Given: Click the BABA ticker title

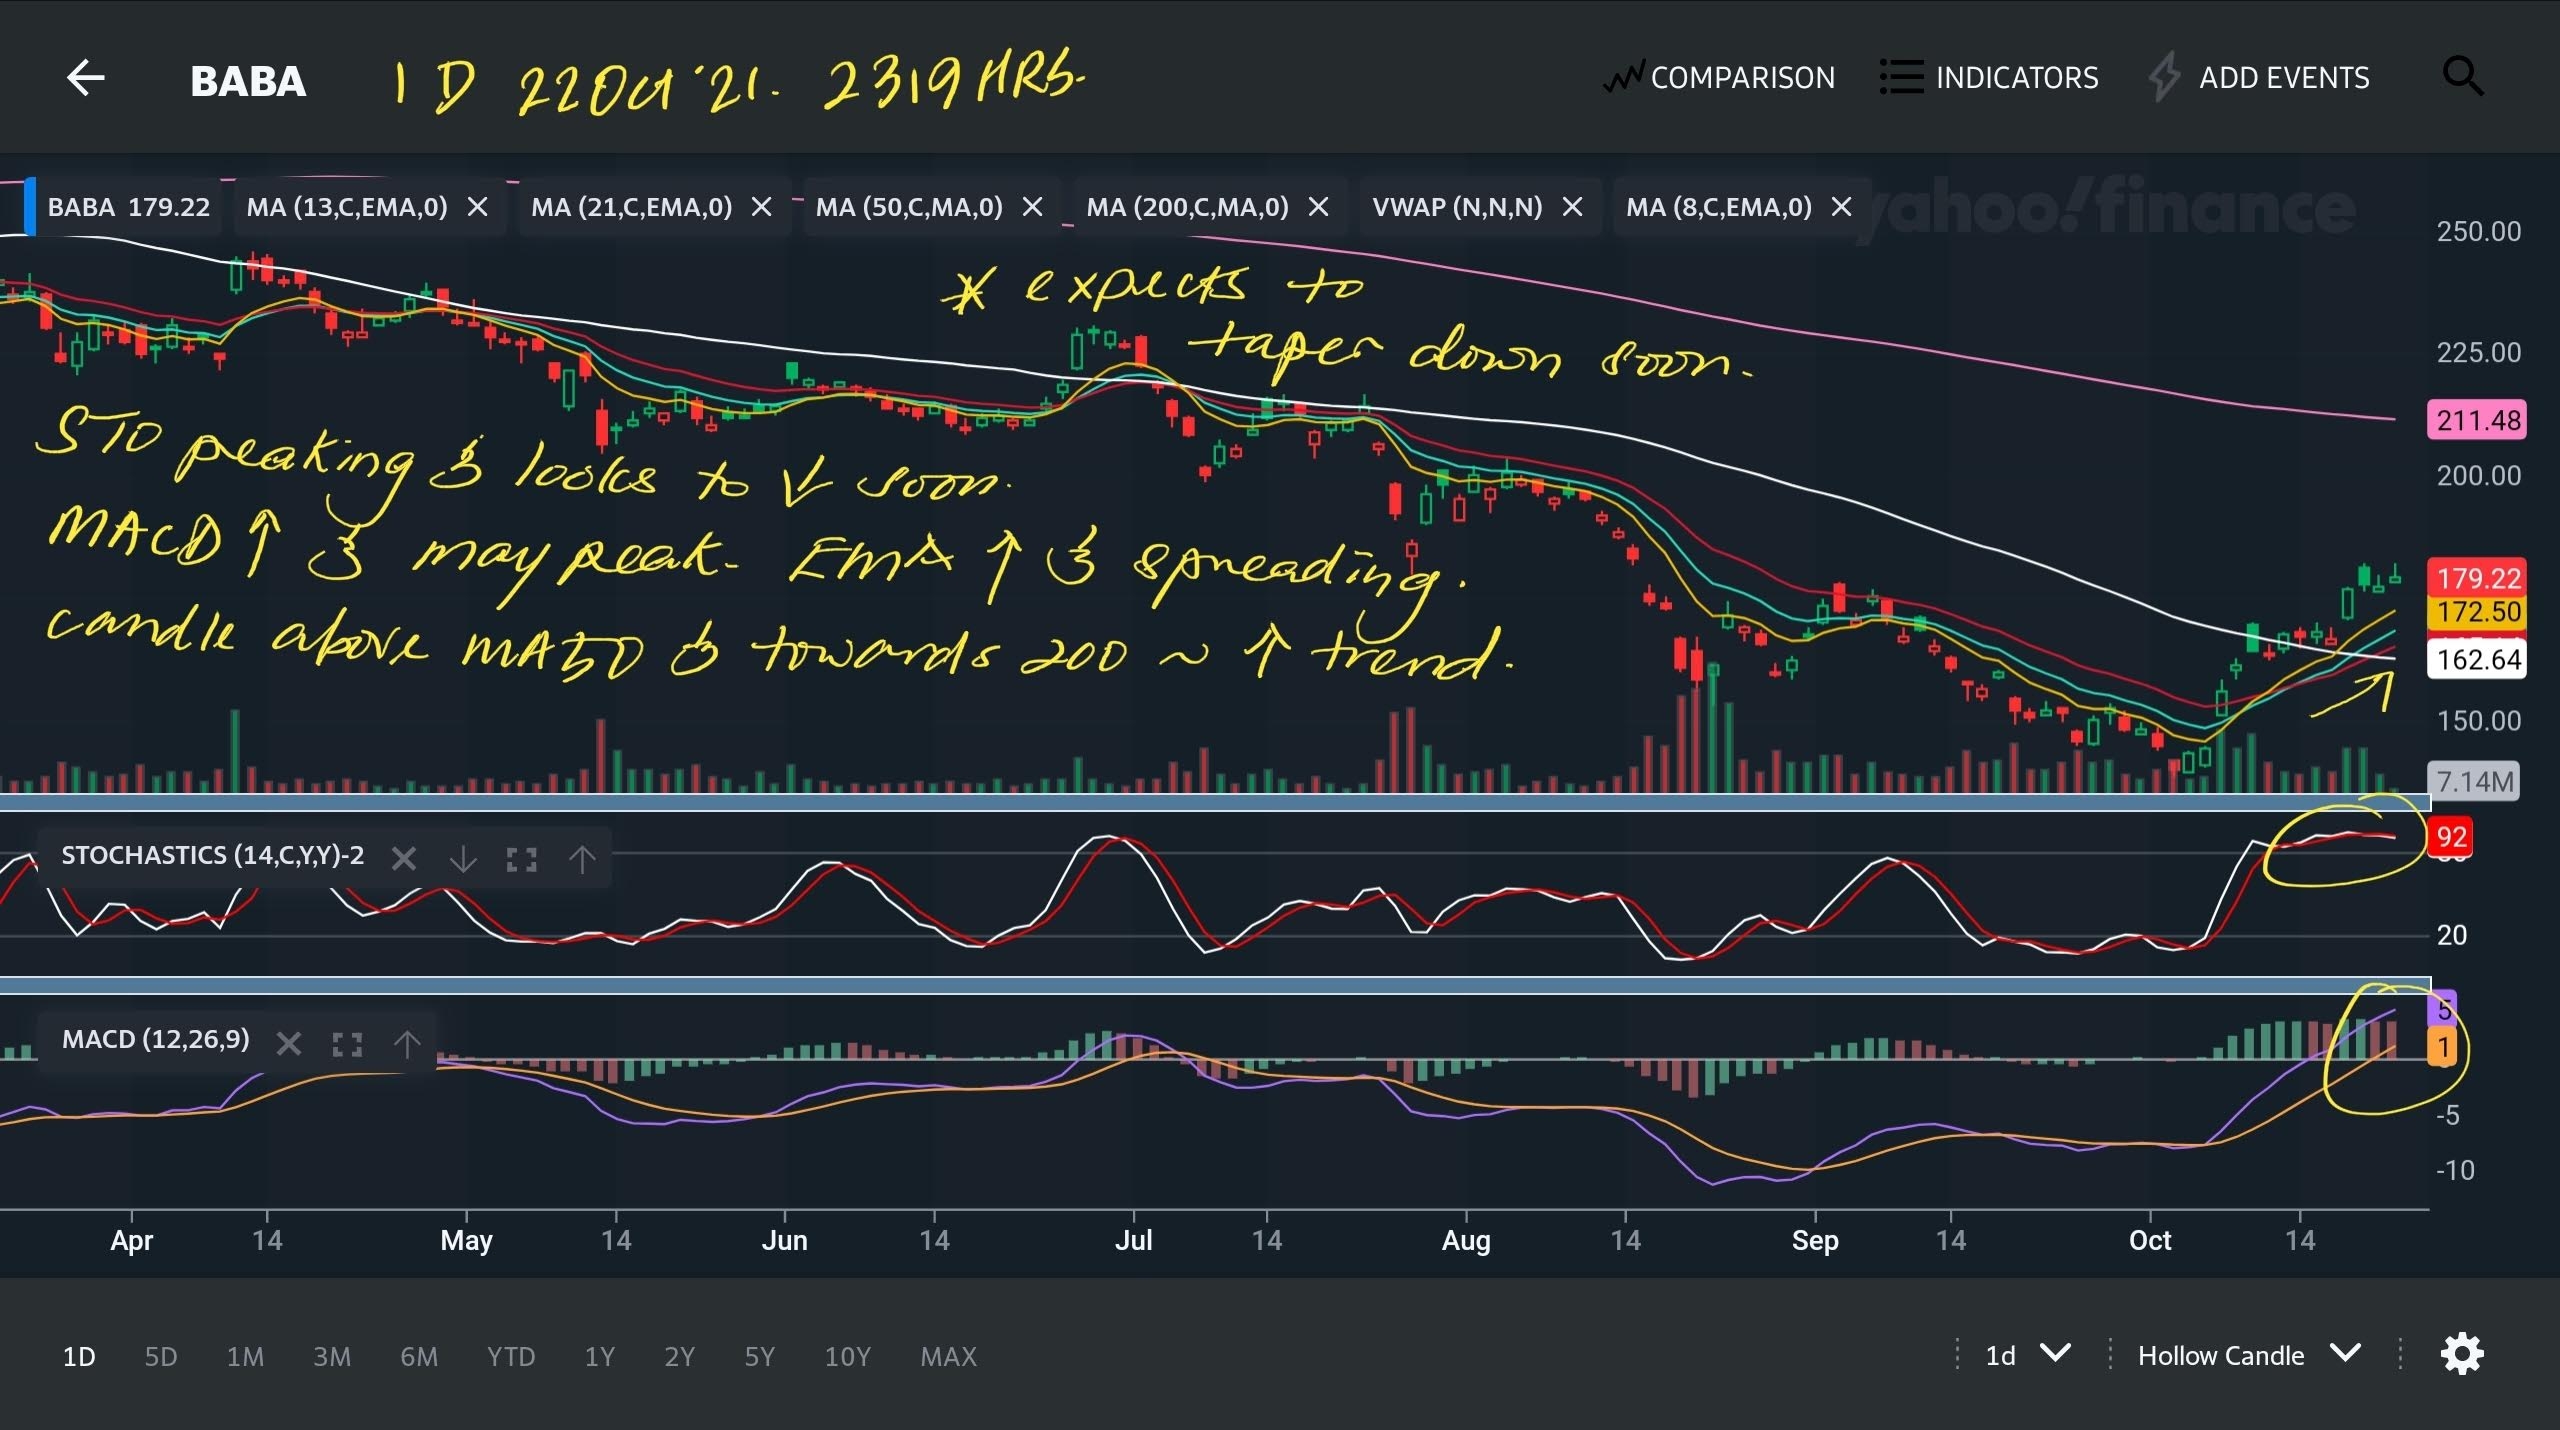Looking at the screenshot, I should click(x=248, y=80).
